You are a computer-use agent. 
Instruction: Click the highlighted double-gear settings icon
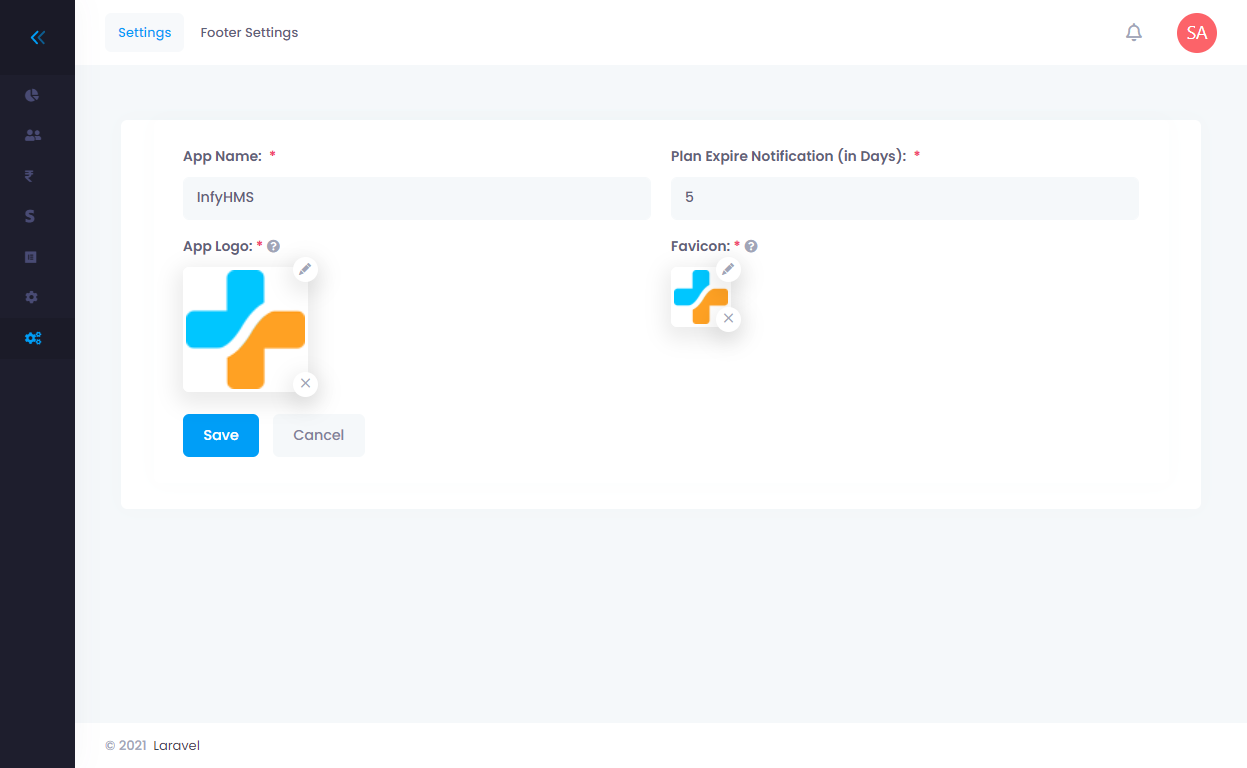coord(31,338)
